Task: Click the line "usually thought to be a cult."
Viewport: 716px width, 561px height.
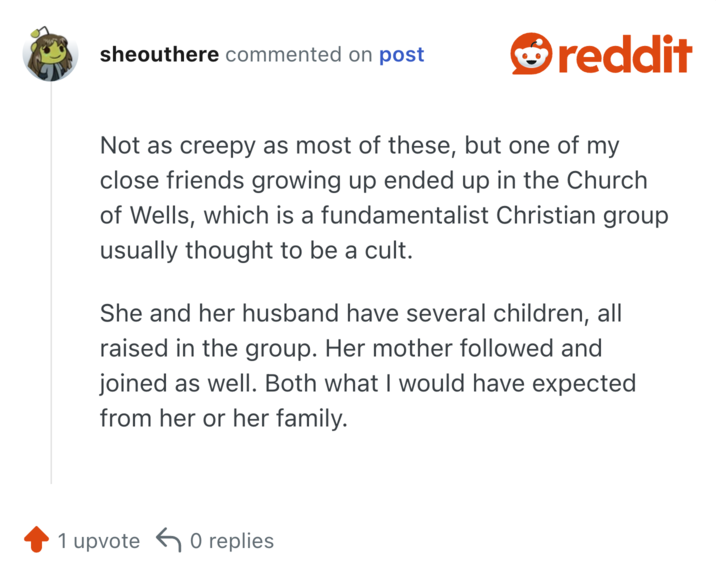Action: [256, 251]
